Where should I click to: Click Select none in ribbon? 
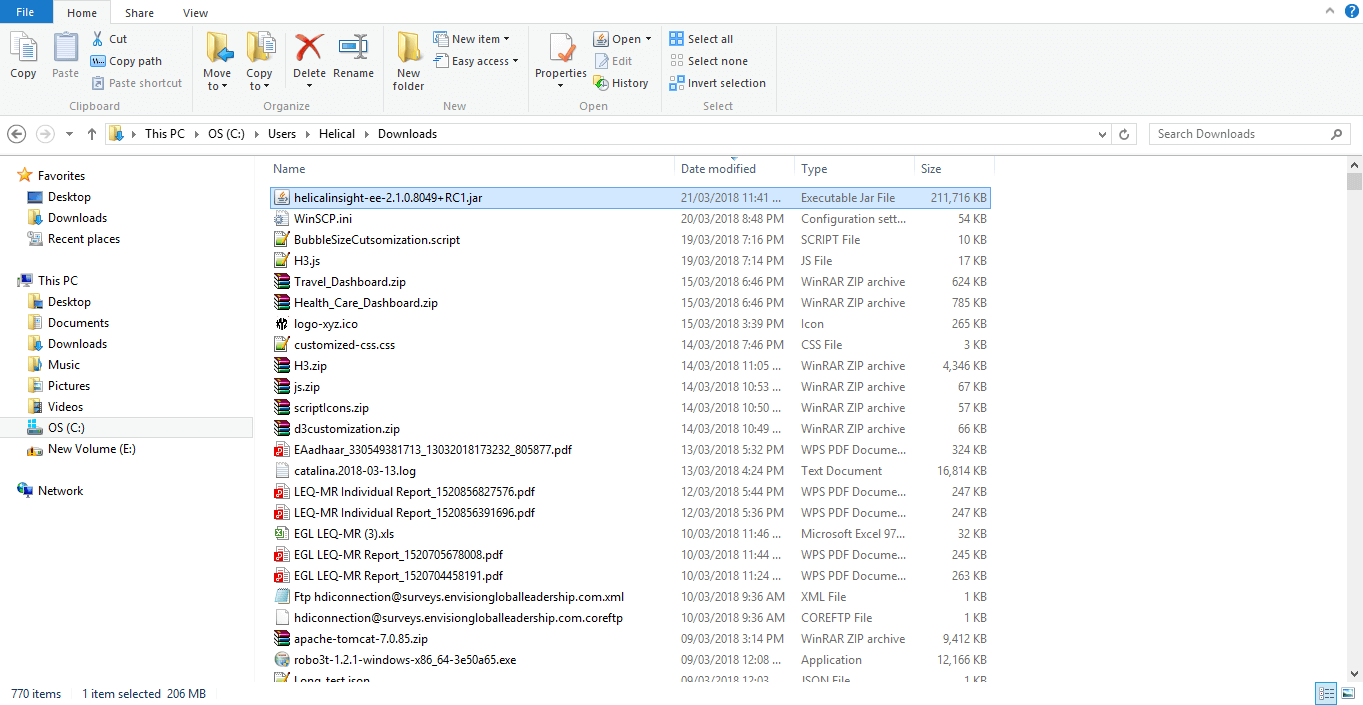pos(708,61)
